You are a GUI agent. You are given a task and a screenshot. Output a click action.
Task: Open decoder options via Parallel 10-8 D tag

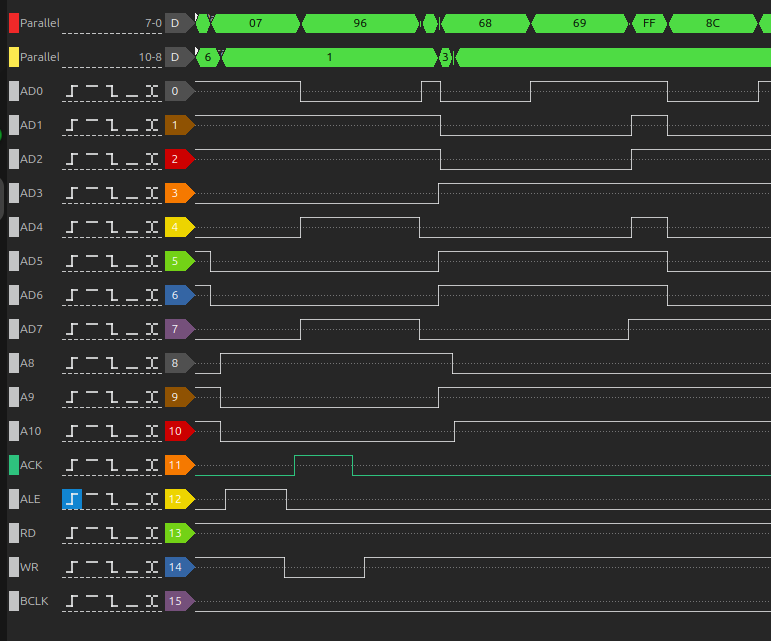coord(179,57)
